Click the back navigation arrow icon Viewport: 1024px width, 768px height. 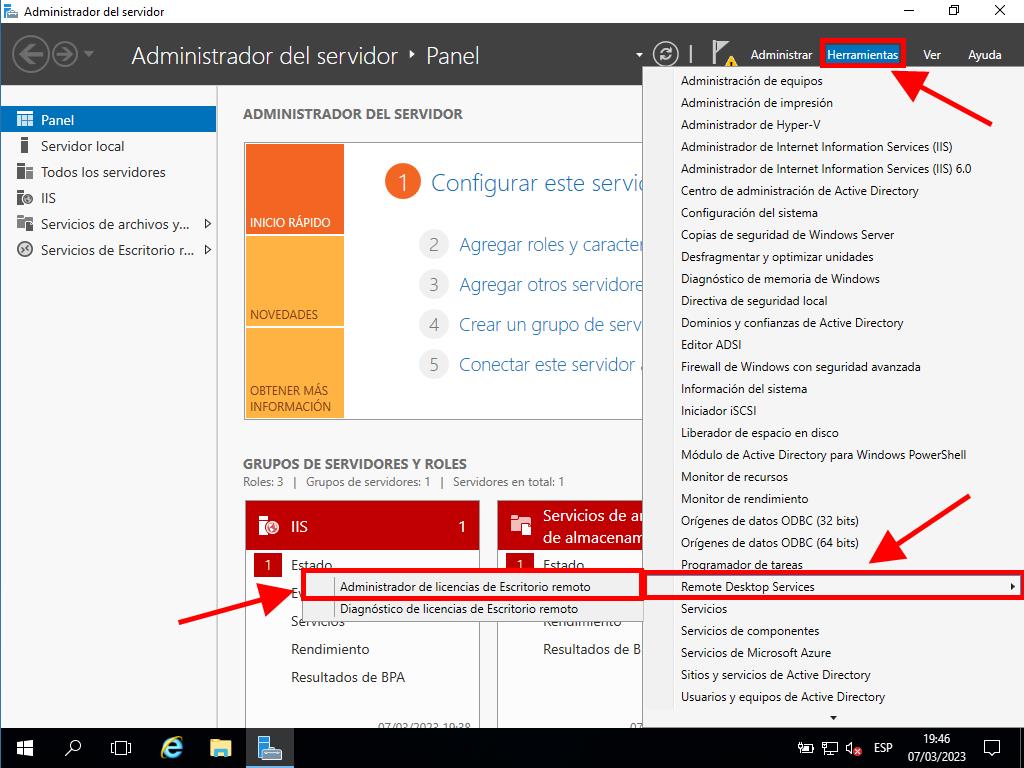(x=31, y=54)
